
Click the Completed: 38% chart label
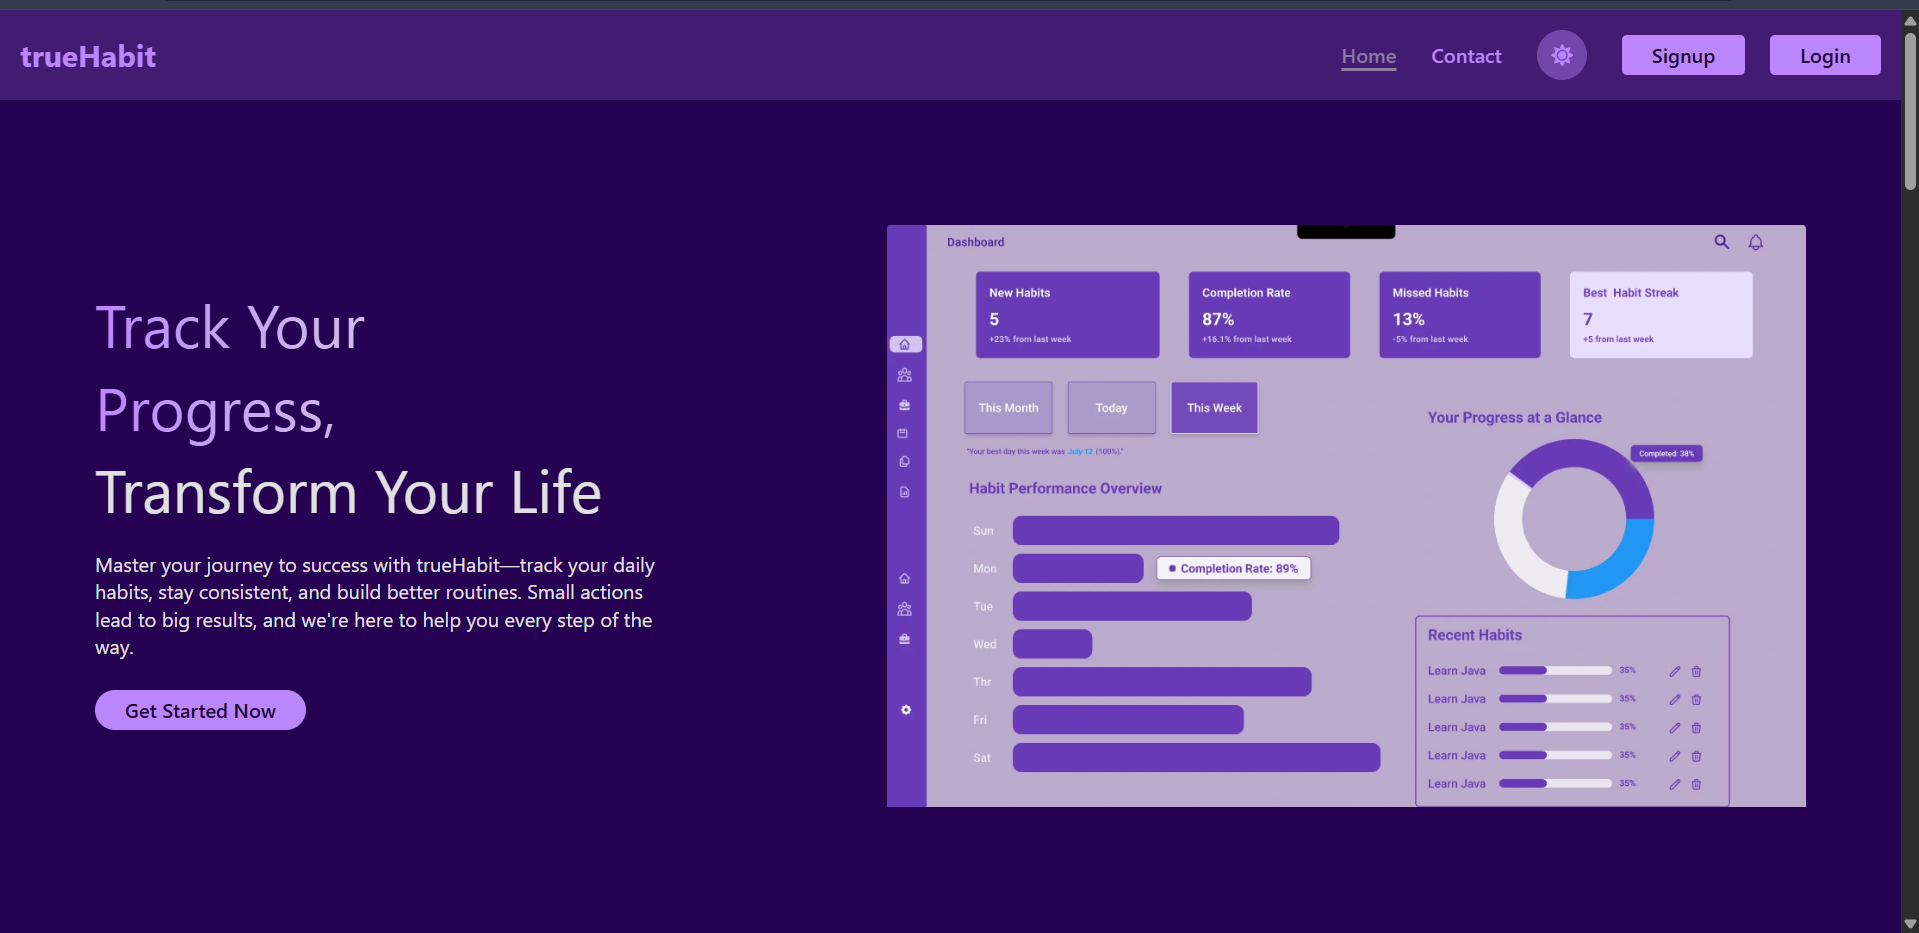click(1666, 454)
